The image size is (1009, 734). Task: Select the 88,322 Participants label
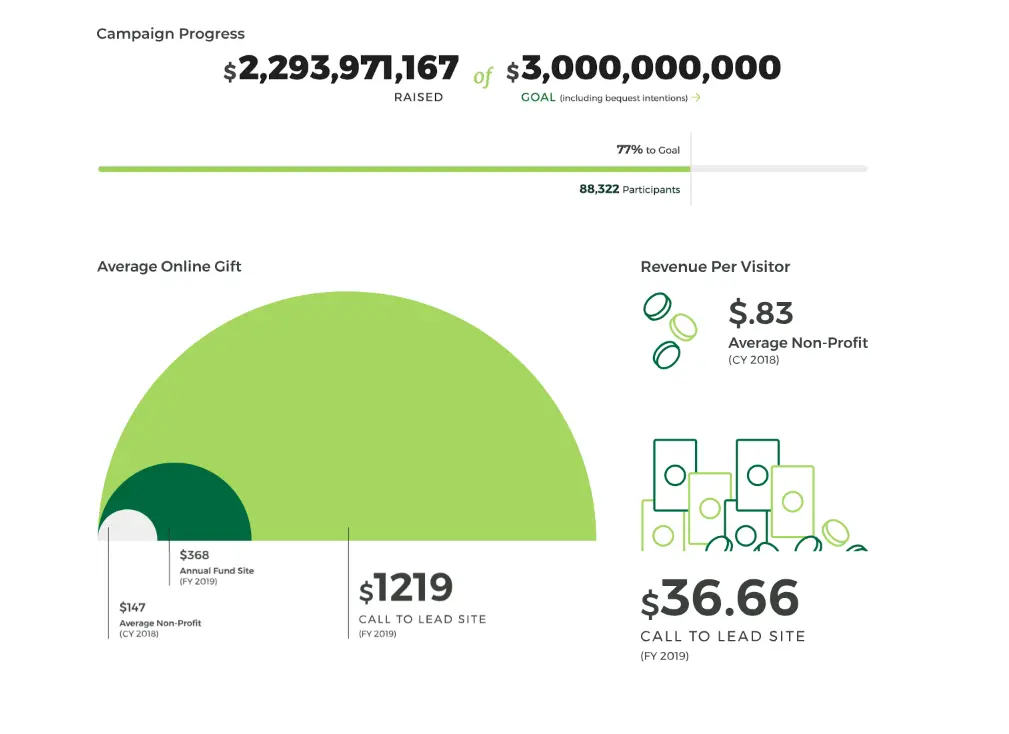pos(629,189)
